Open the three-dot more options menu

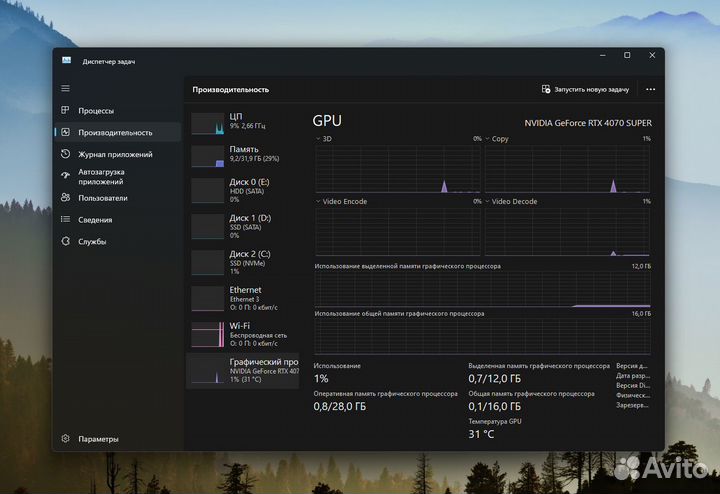[x=650, y=90]
